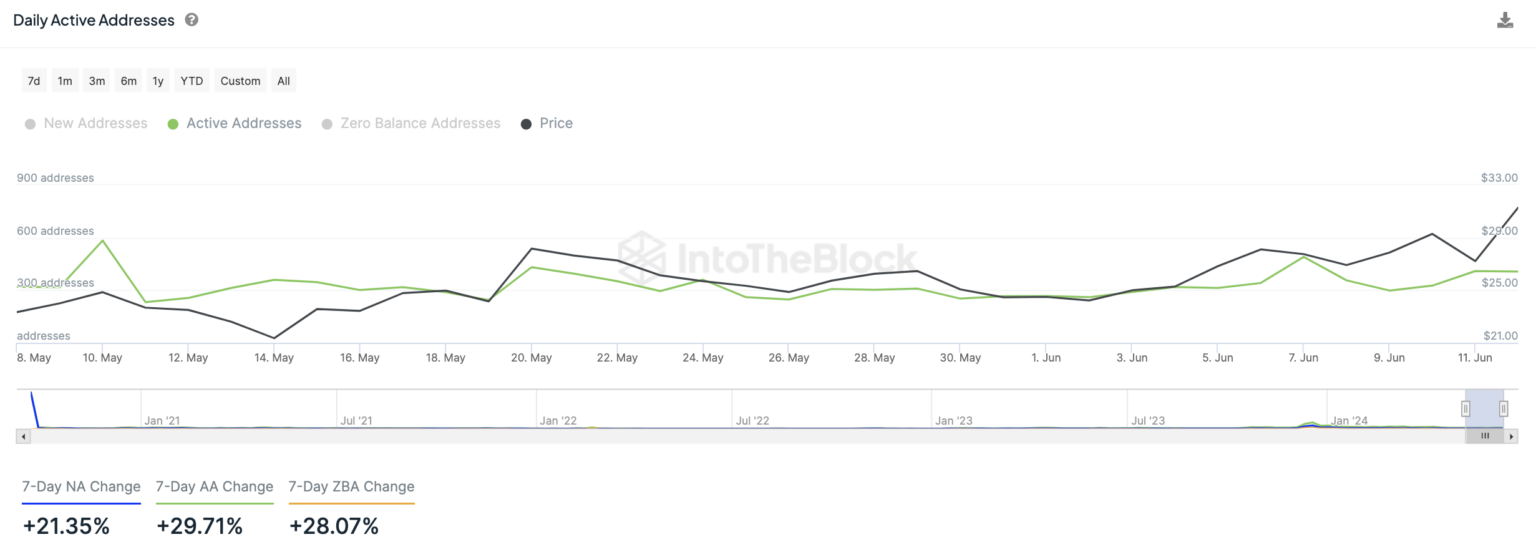Select the 1m time range

pos(65,81)
